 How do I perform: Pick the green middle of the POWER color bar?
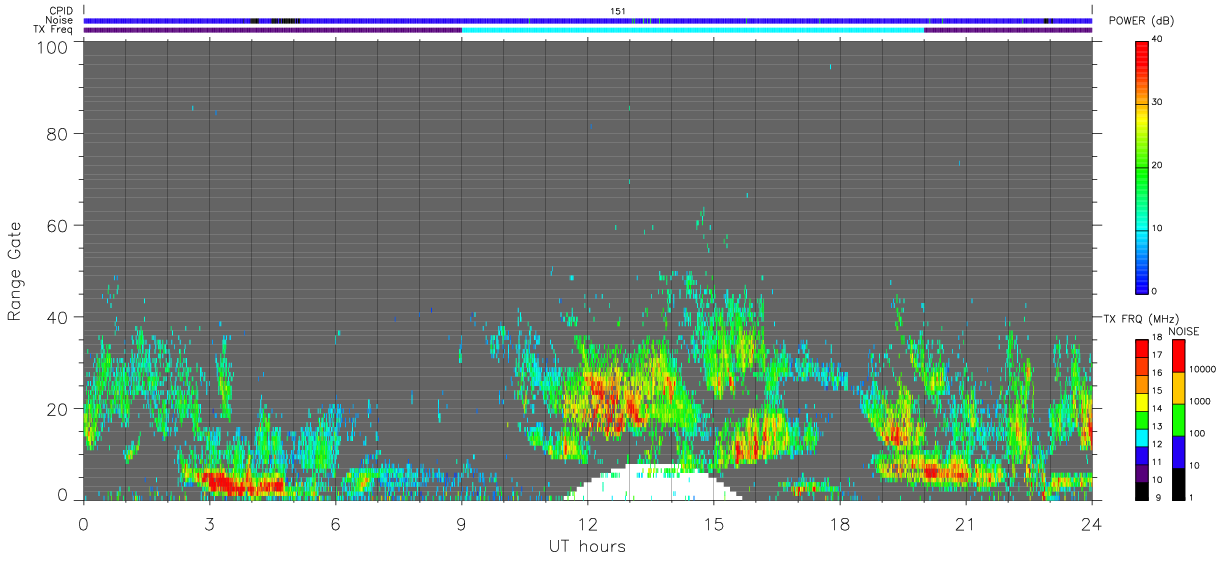(1141, 170)
